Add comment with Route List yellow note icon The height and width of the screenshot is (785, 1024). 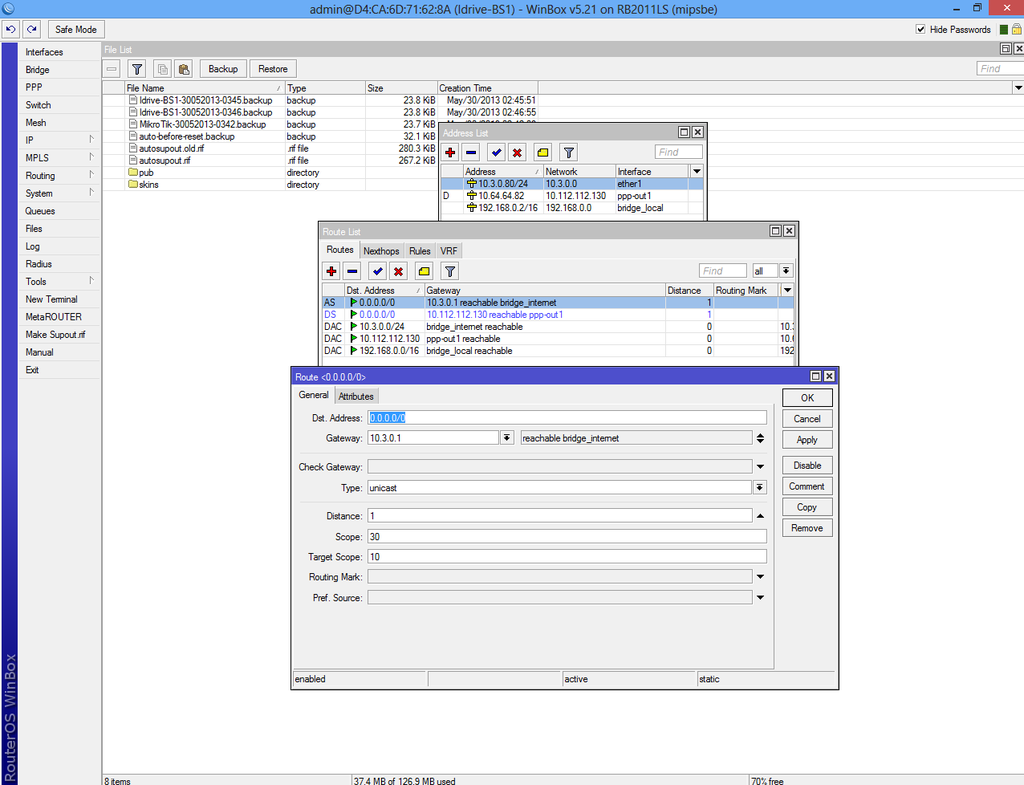424,271
